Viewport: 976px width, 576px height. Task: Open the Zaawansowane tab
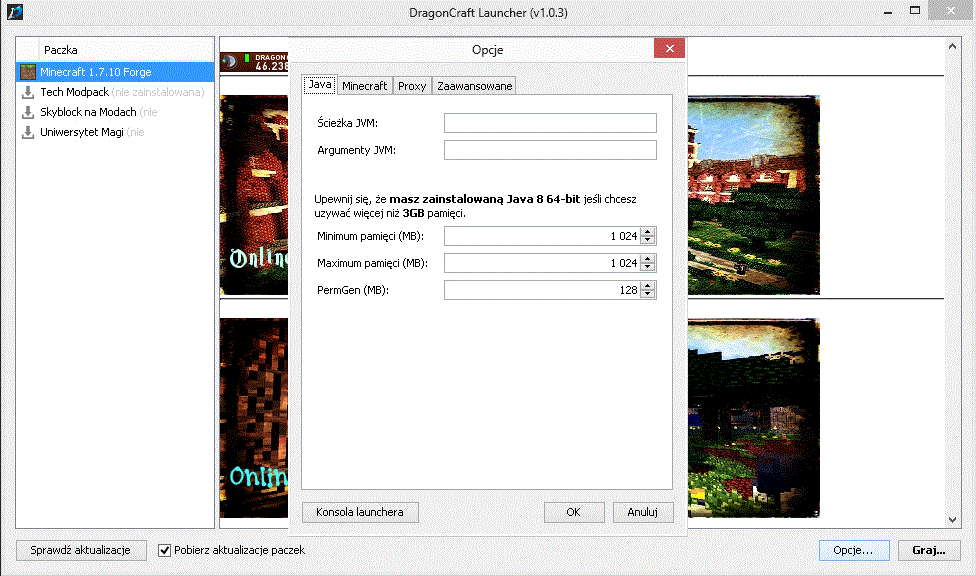tap(474, 86)
